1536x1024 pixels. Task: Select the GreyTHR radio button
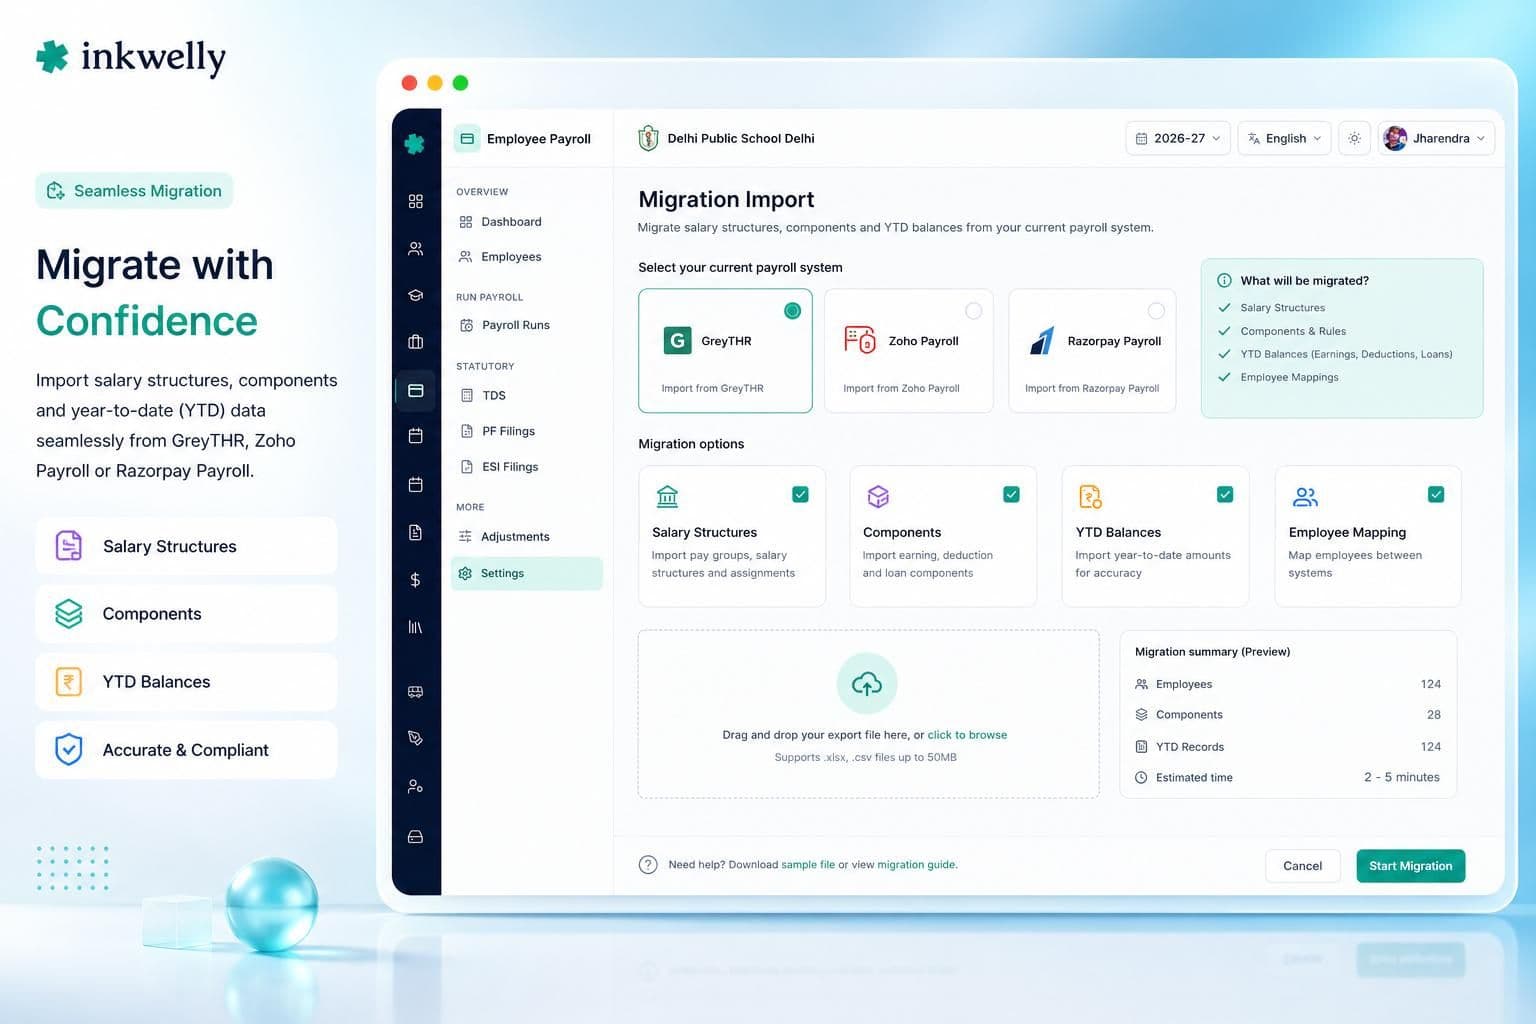792,311
